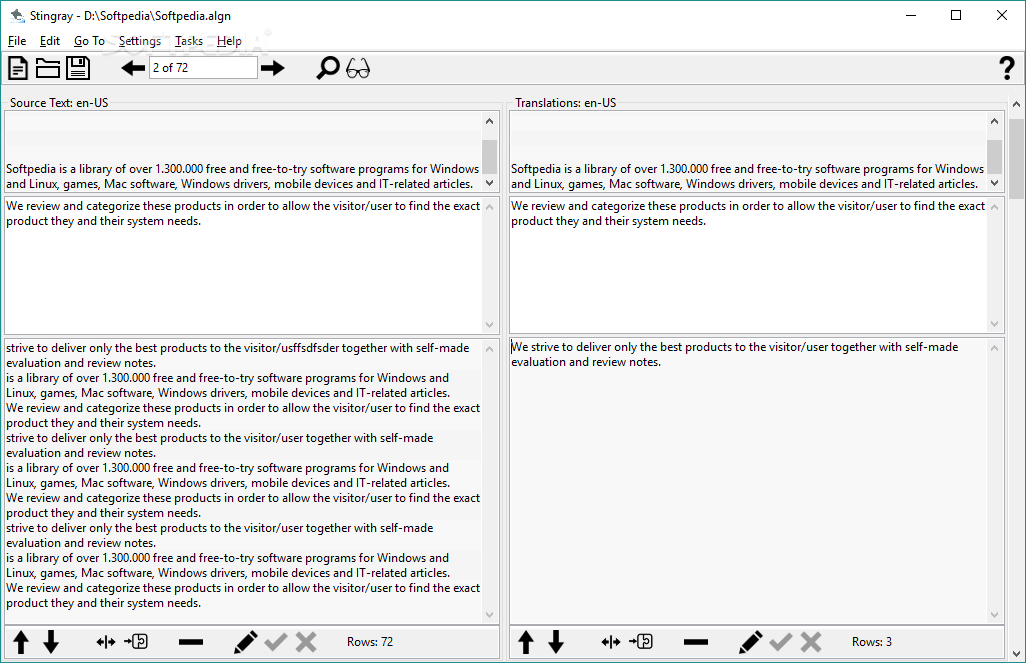
Task: Open a file with folder icon
Action: pyautogui.click(x=48, y=68)
